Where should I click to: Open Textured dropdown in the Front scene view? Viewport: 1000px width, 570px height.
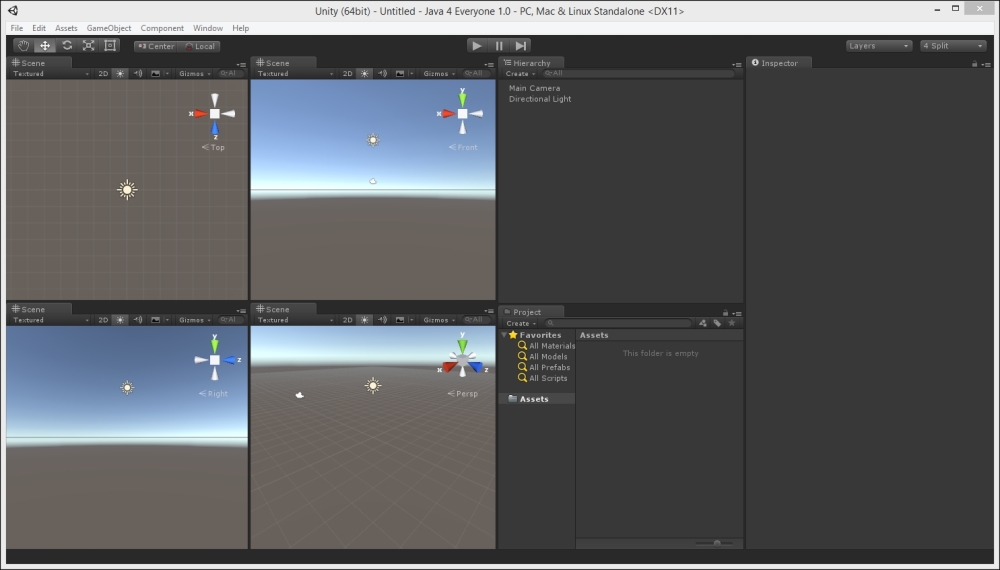click(295, 74)
